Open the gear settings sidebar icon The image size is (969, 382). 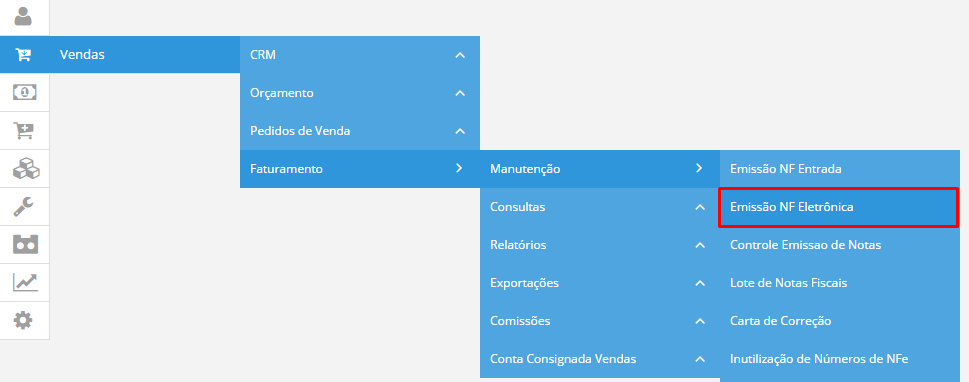24,320
